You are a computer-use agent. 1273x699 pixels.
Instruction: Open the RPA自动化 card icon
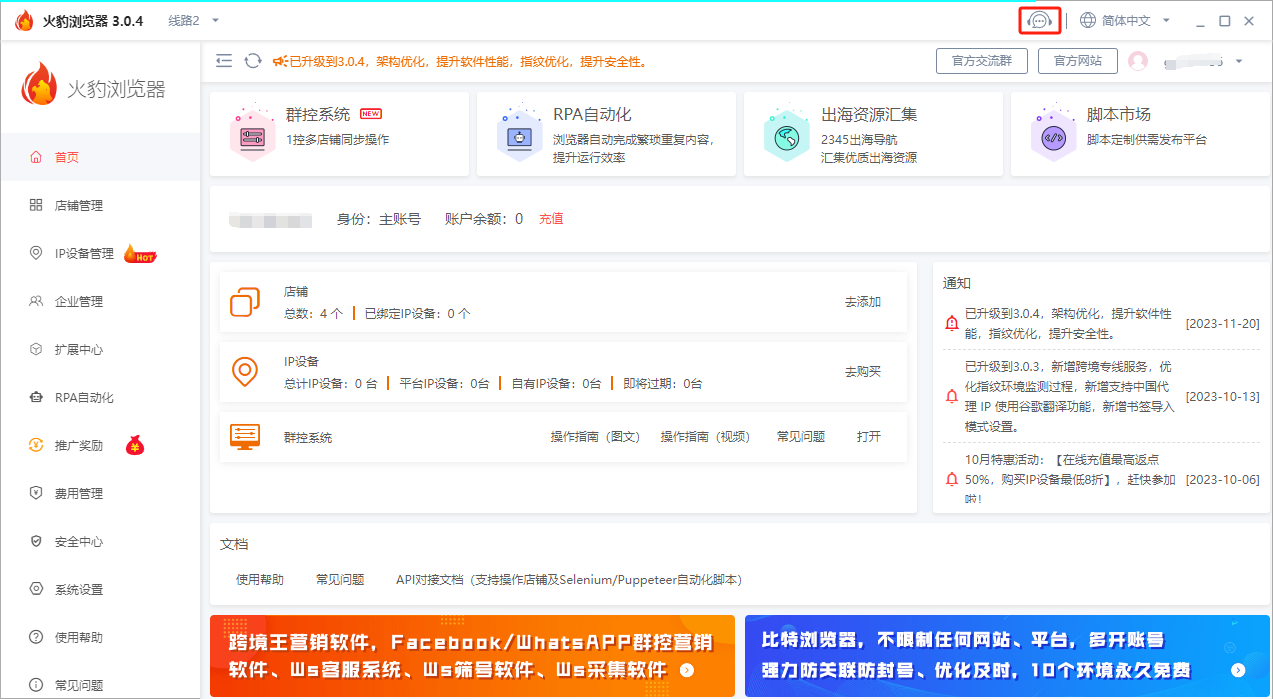tap(518, 135)
